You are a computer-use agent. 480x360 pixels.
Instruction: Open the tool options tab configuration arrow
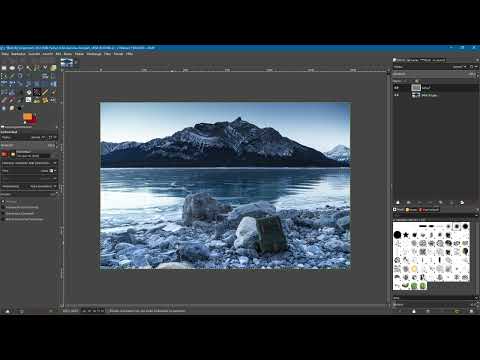tap(57, 127)
